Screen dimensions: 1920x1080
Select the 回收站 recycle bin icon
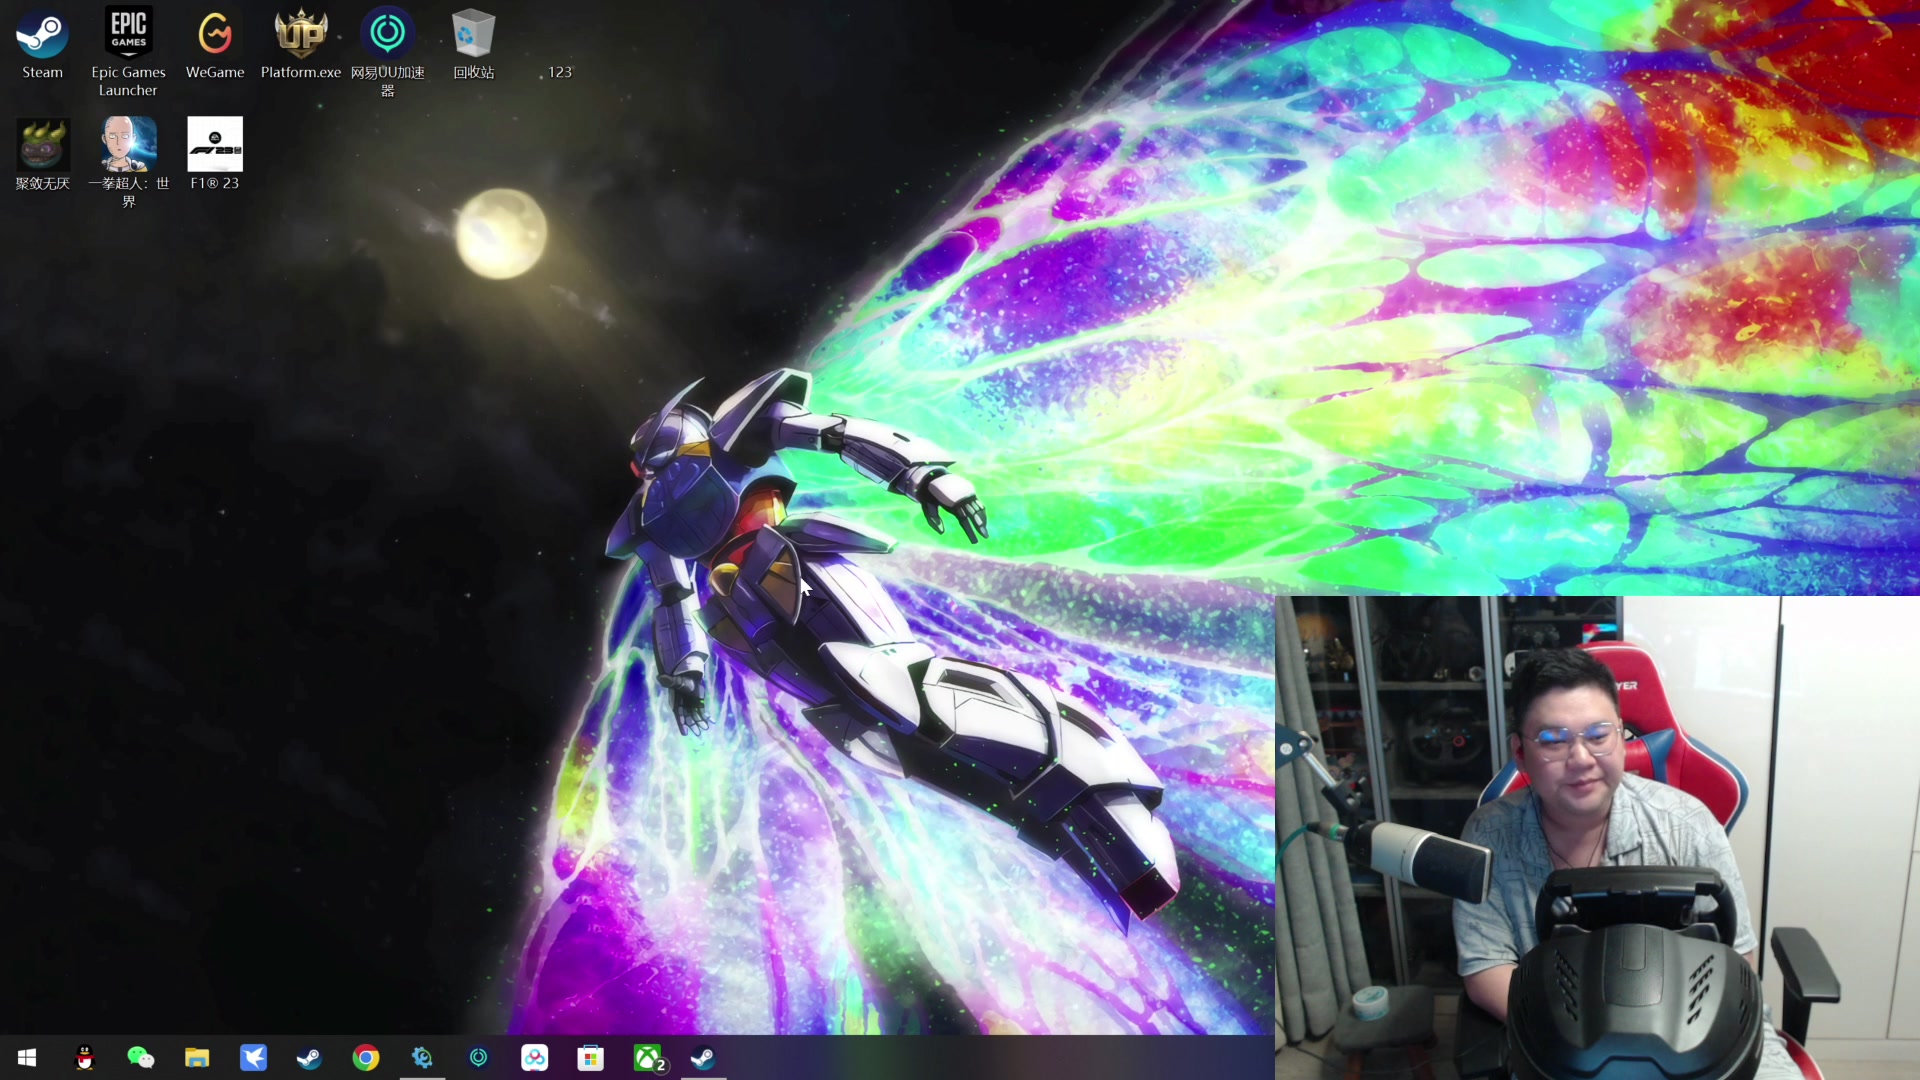tap(474, 44)
